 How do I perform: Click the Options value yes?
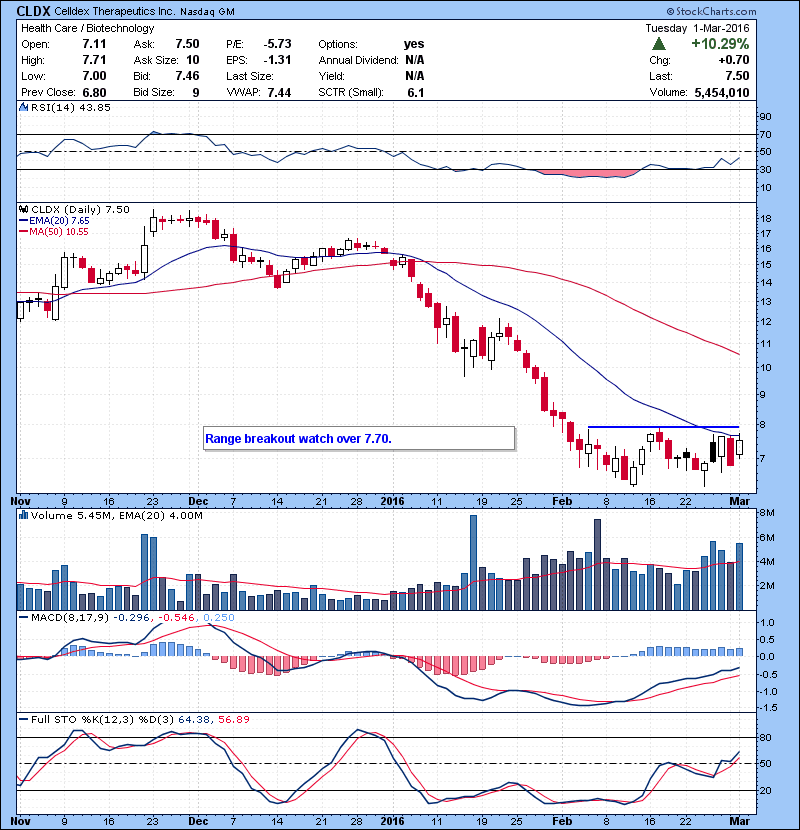(x=414, y=44)
